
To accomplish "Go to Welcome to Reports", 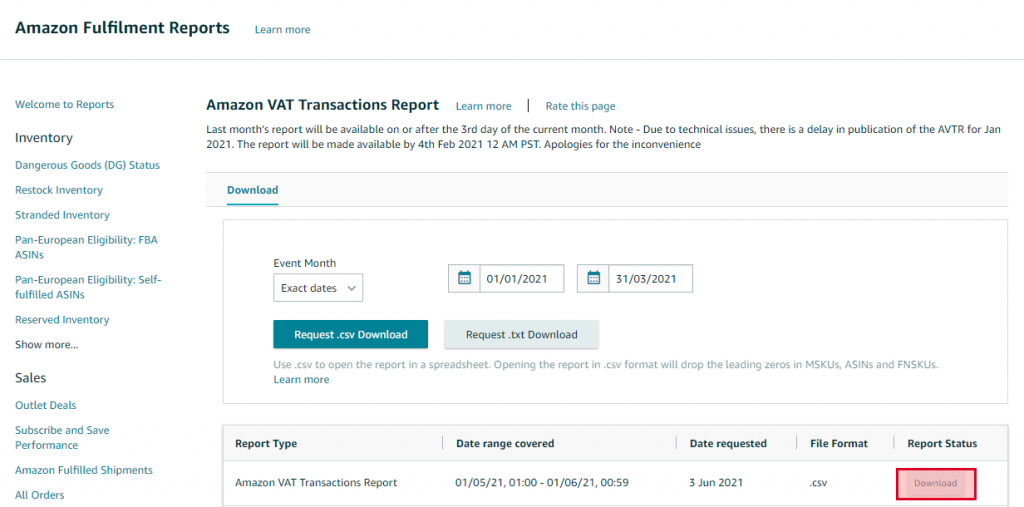I will point(65,105).
